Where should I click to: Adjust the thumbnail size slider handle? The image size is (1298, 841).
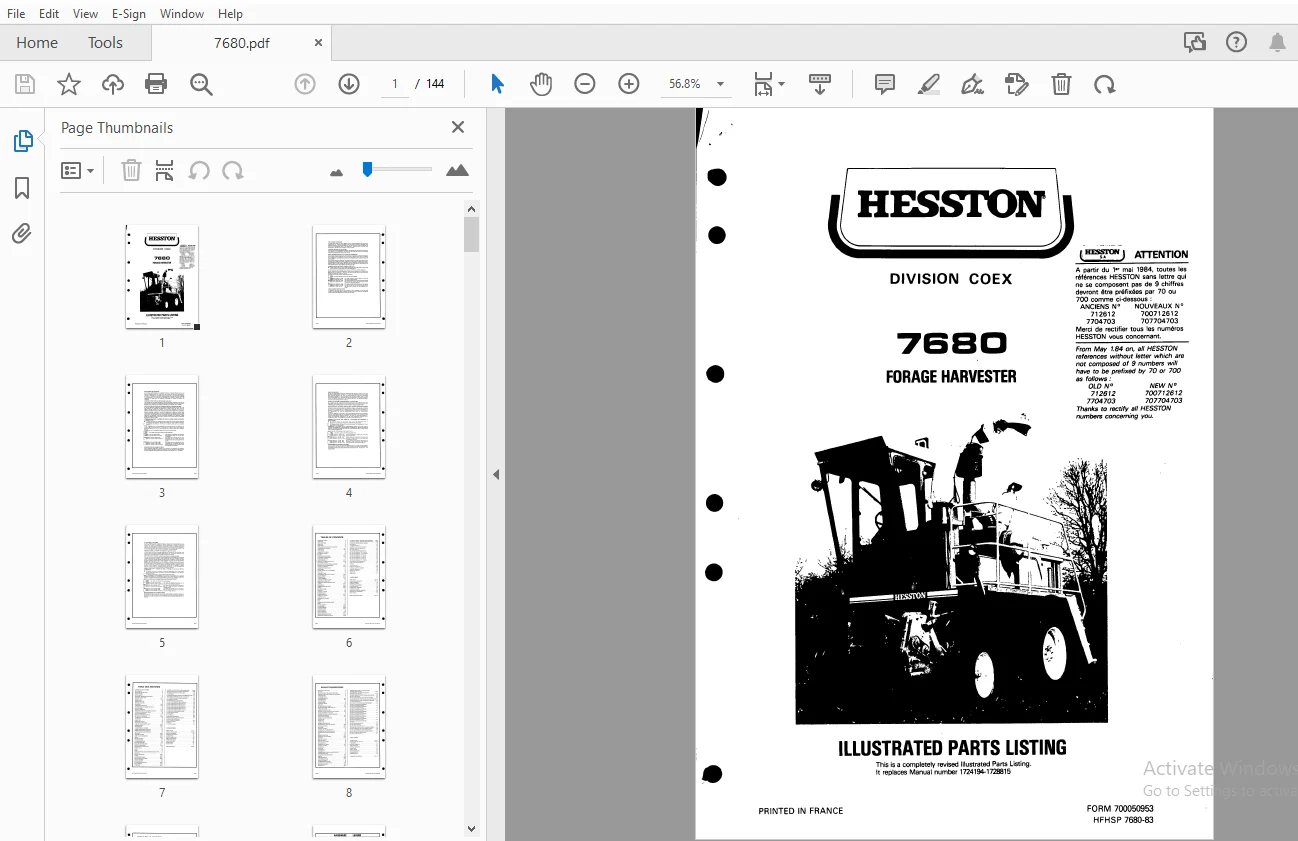[x=368, y=169]
